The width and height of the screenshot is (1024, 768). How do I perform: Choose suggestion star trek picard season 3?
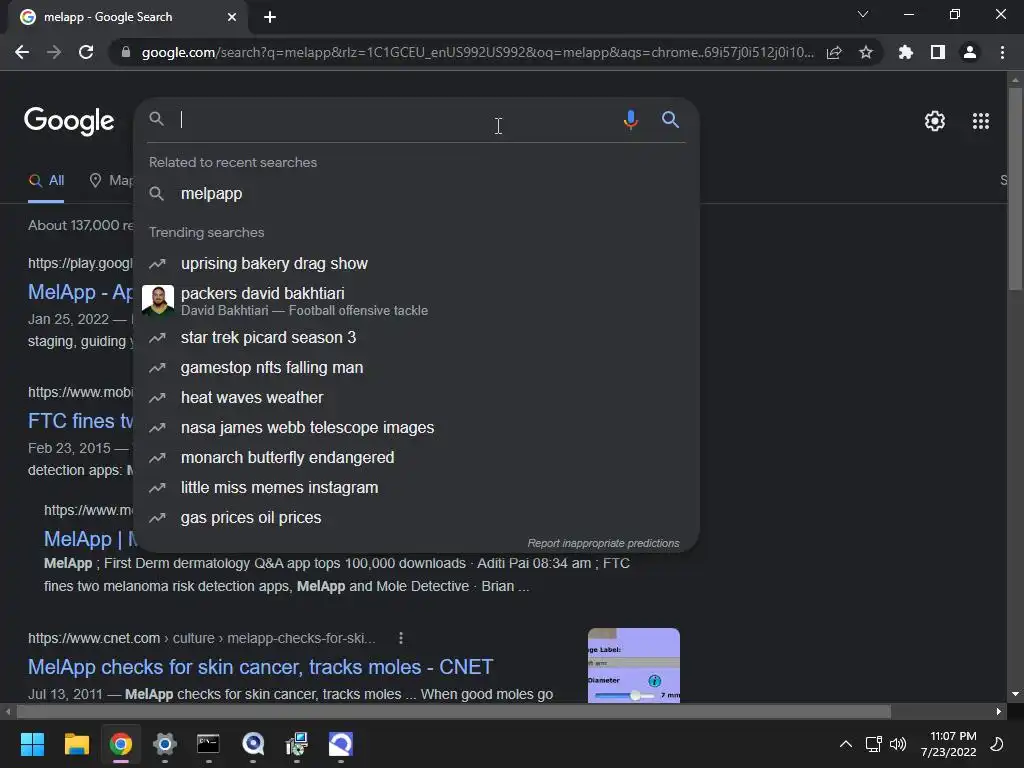coord(417,337)
